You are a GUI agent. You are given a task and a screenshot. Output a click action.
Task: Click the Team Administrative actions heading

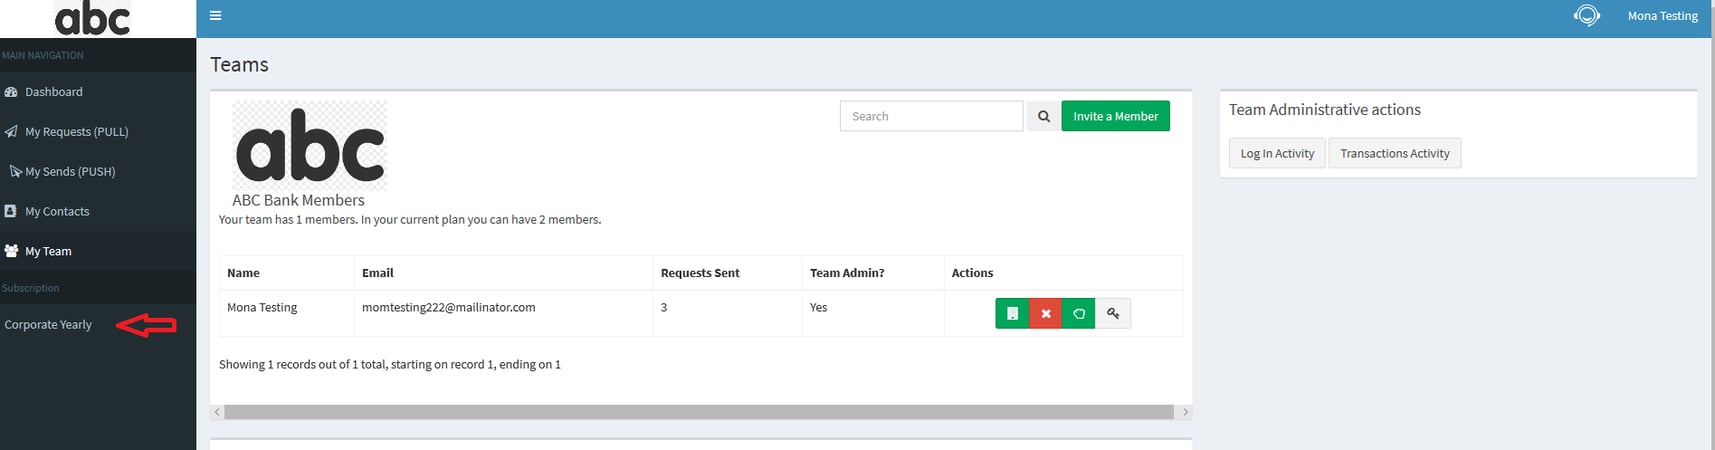[1324, 110]
